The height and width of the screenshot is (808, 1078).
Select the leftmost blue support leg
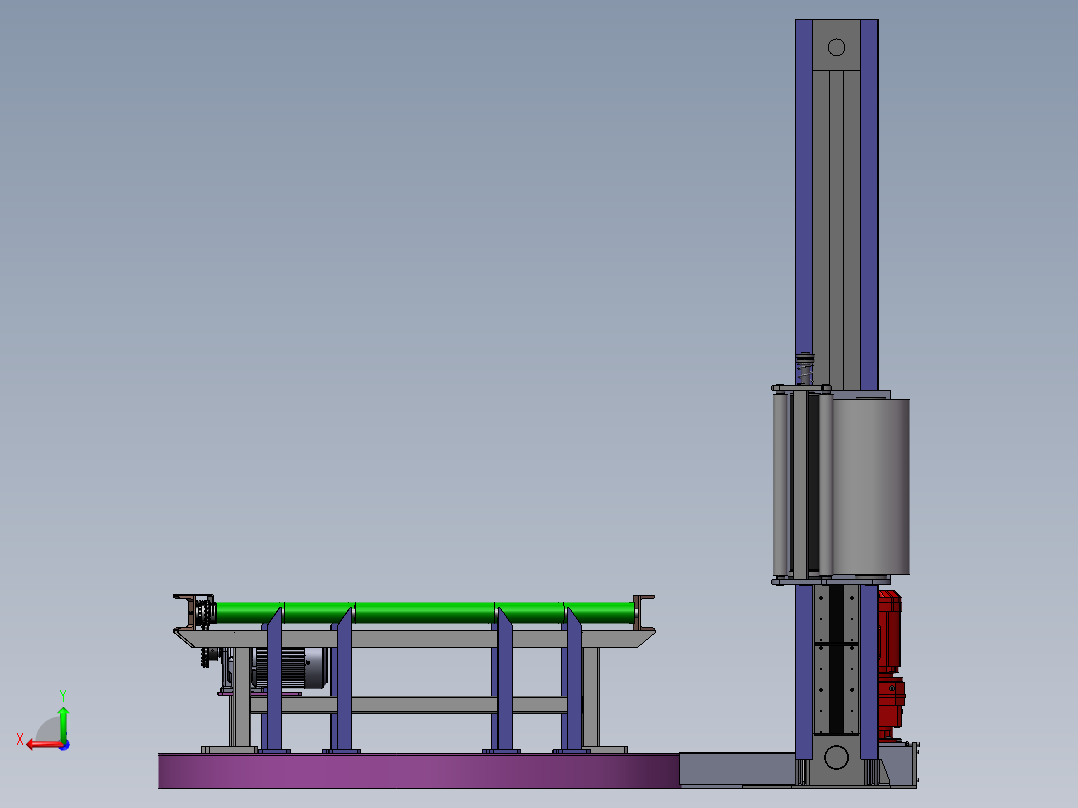click(x=273, y=680)
